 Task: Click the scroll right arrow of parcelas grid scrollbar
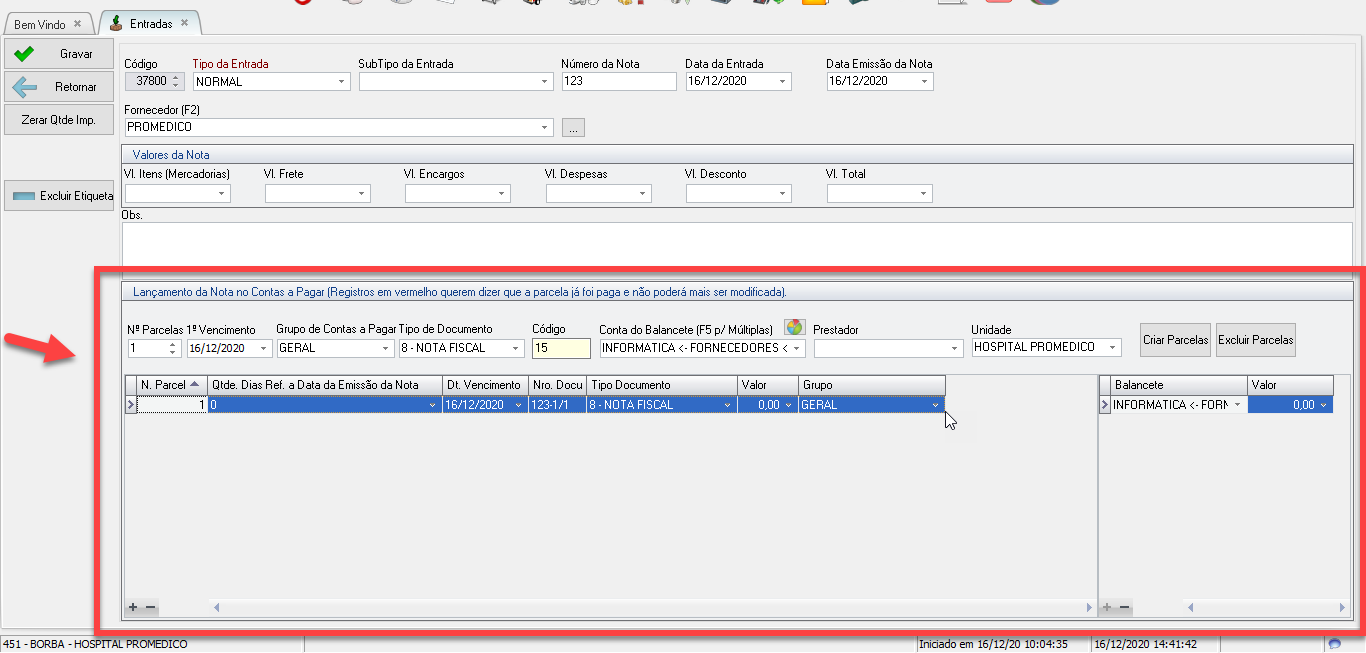pyautogui.click(x=1090, y=607)
